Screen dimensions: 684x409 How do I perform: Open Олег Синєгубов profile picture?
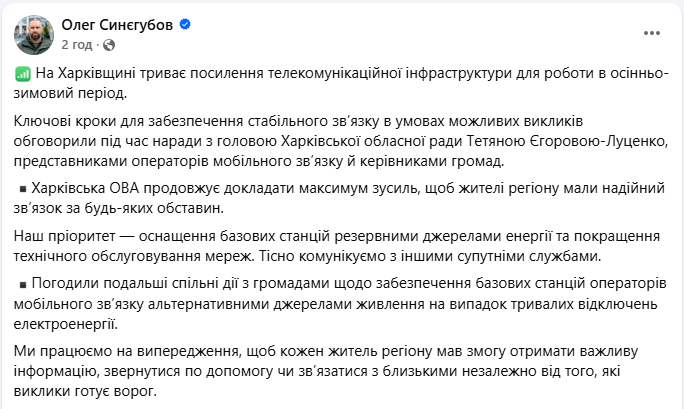click(x=33, y=33)
